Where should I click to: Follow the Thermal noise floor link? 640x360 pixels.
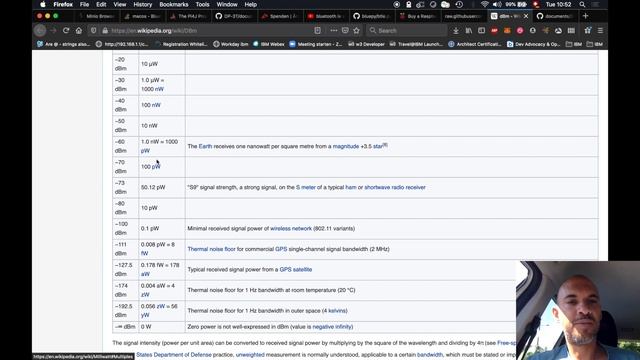(x=211, y=249)
